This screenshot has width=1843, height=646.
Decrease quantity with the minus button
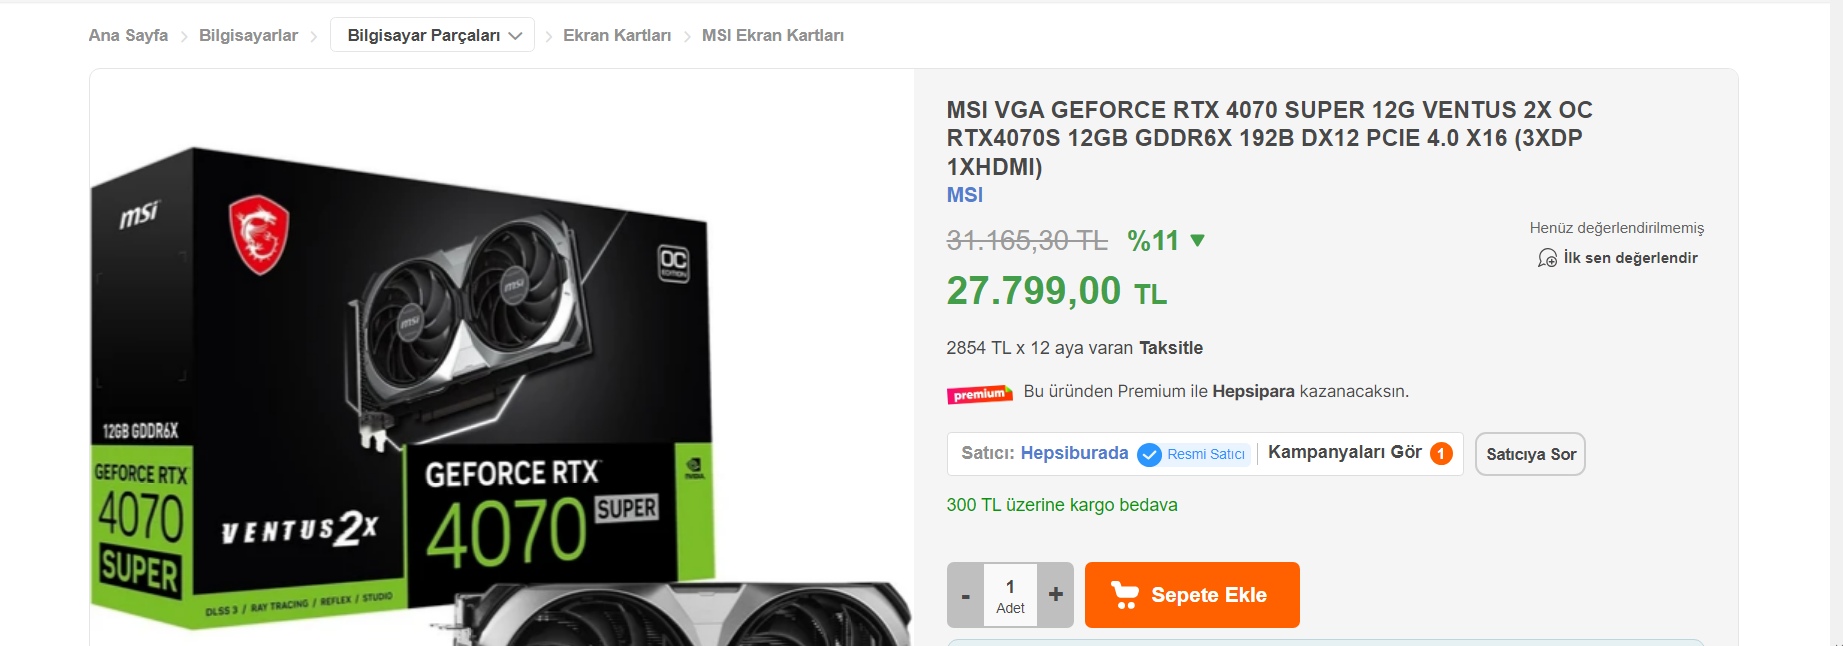point(965,595)
